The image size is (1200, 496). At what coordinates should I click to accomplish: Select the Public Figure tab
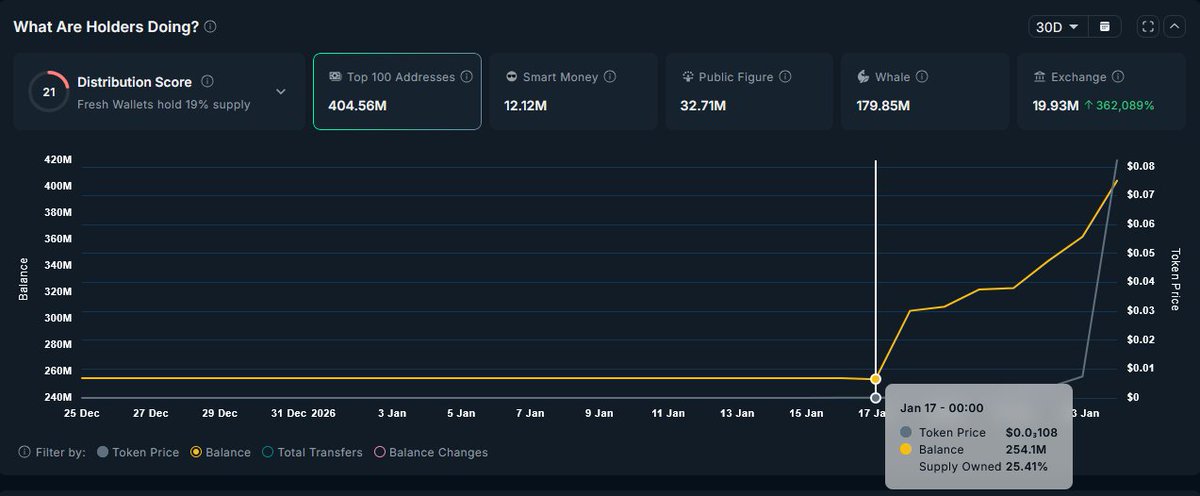pos(749,91)
